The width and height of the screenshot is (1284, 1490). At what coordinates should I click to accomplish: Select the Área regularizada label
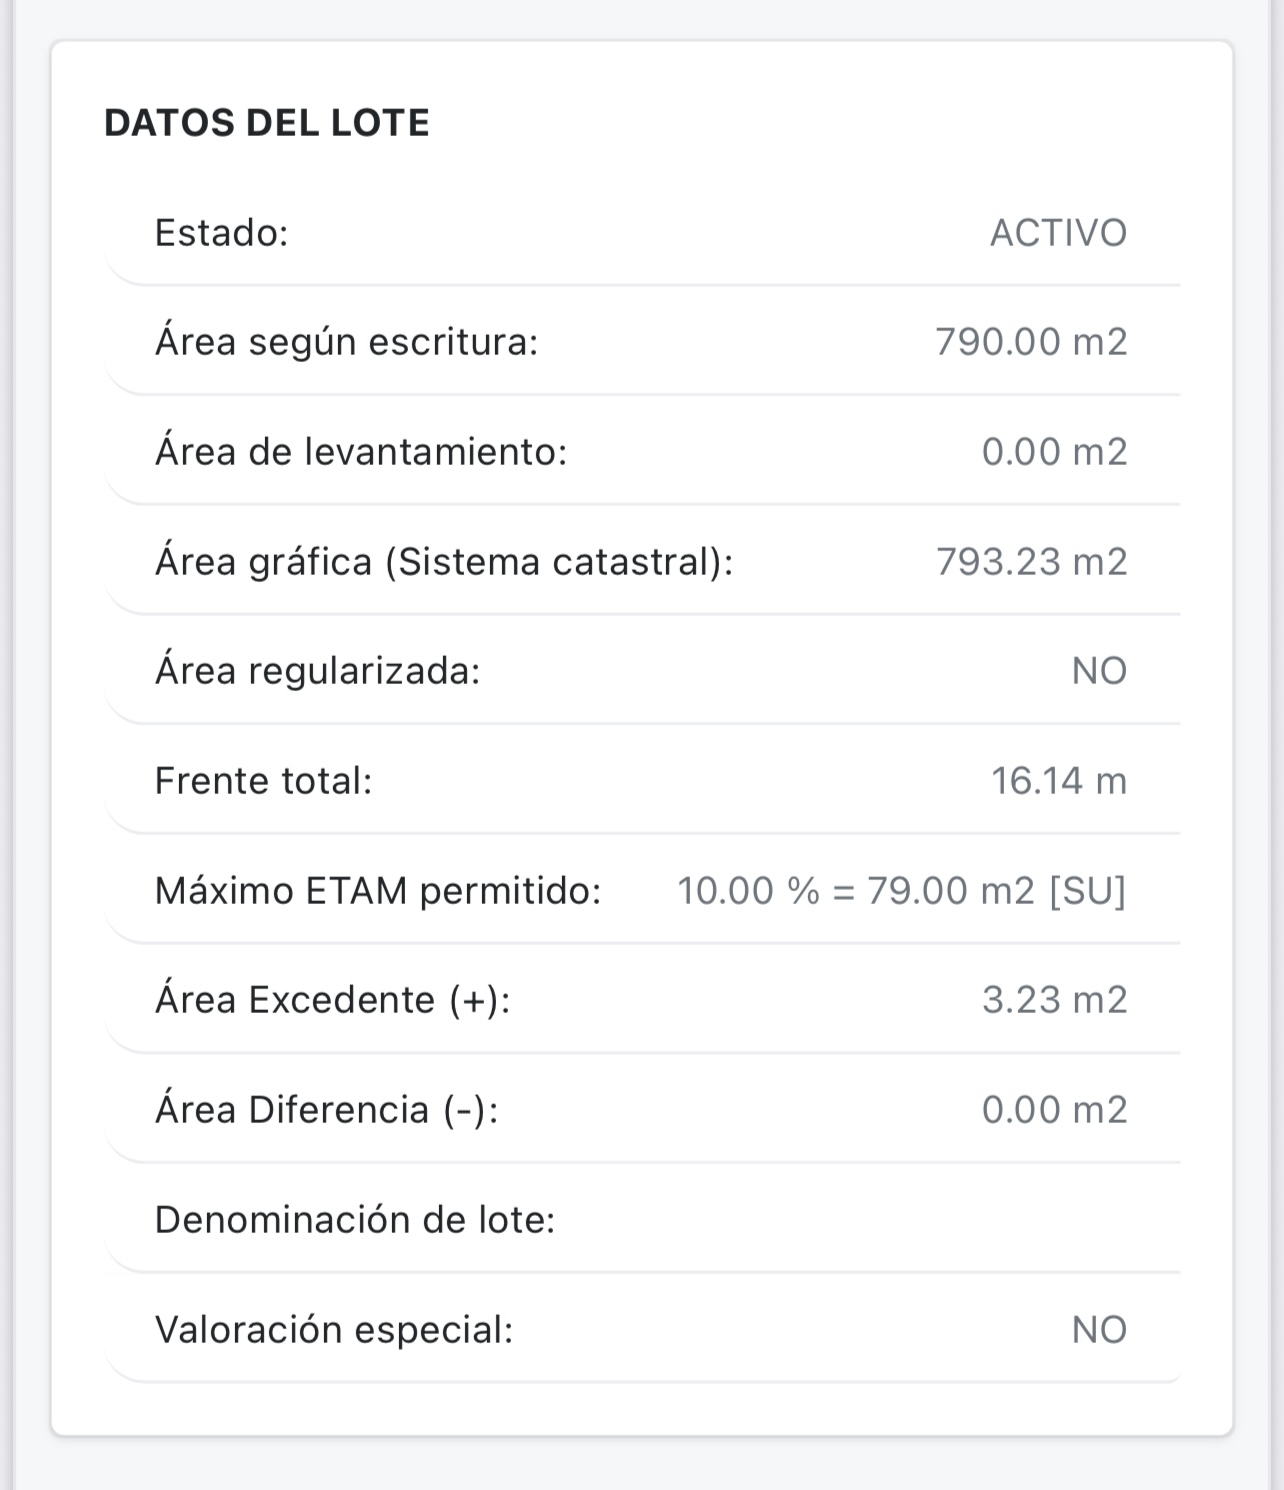[x=317, y=671]
